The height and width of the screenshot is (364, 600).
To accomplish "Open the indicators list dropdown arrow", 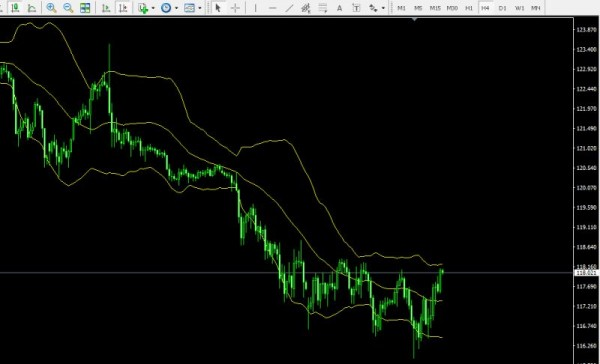I will click(153, 8).
